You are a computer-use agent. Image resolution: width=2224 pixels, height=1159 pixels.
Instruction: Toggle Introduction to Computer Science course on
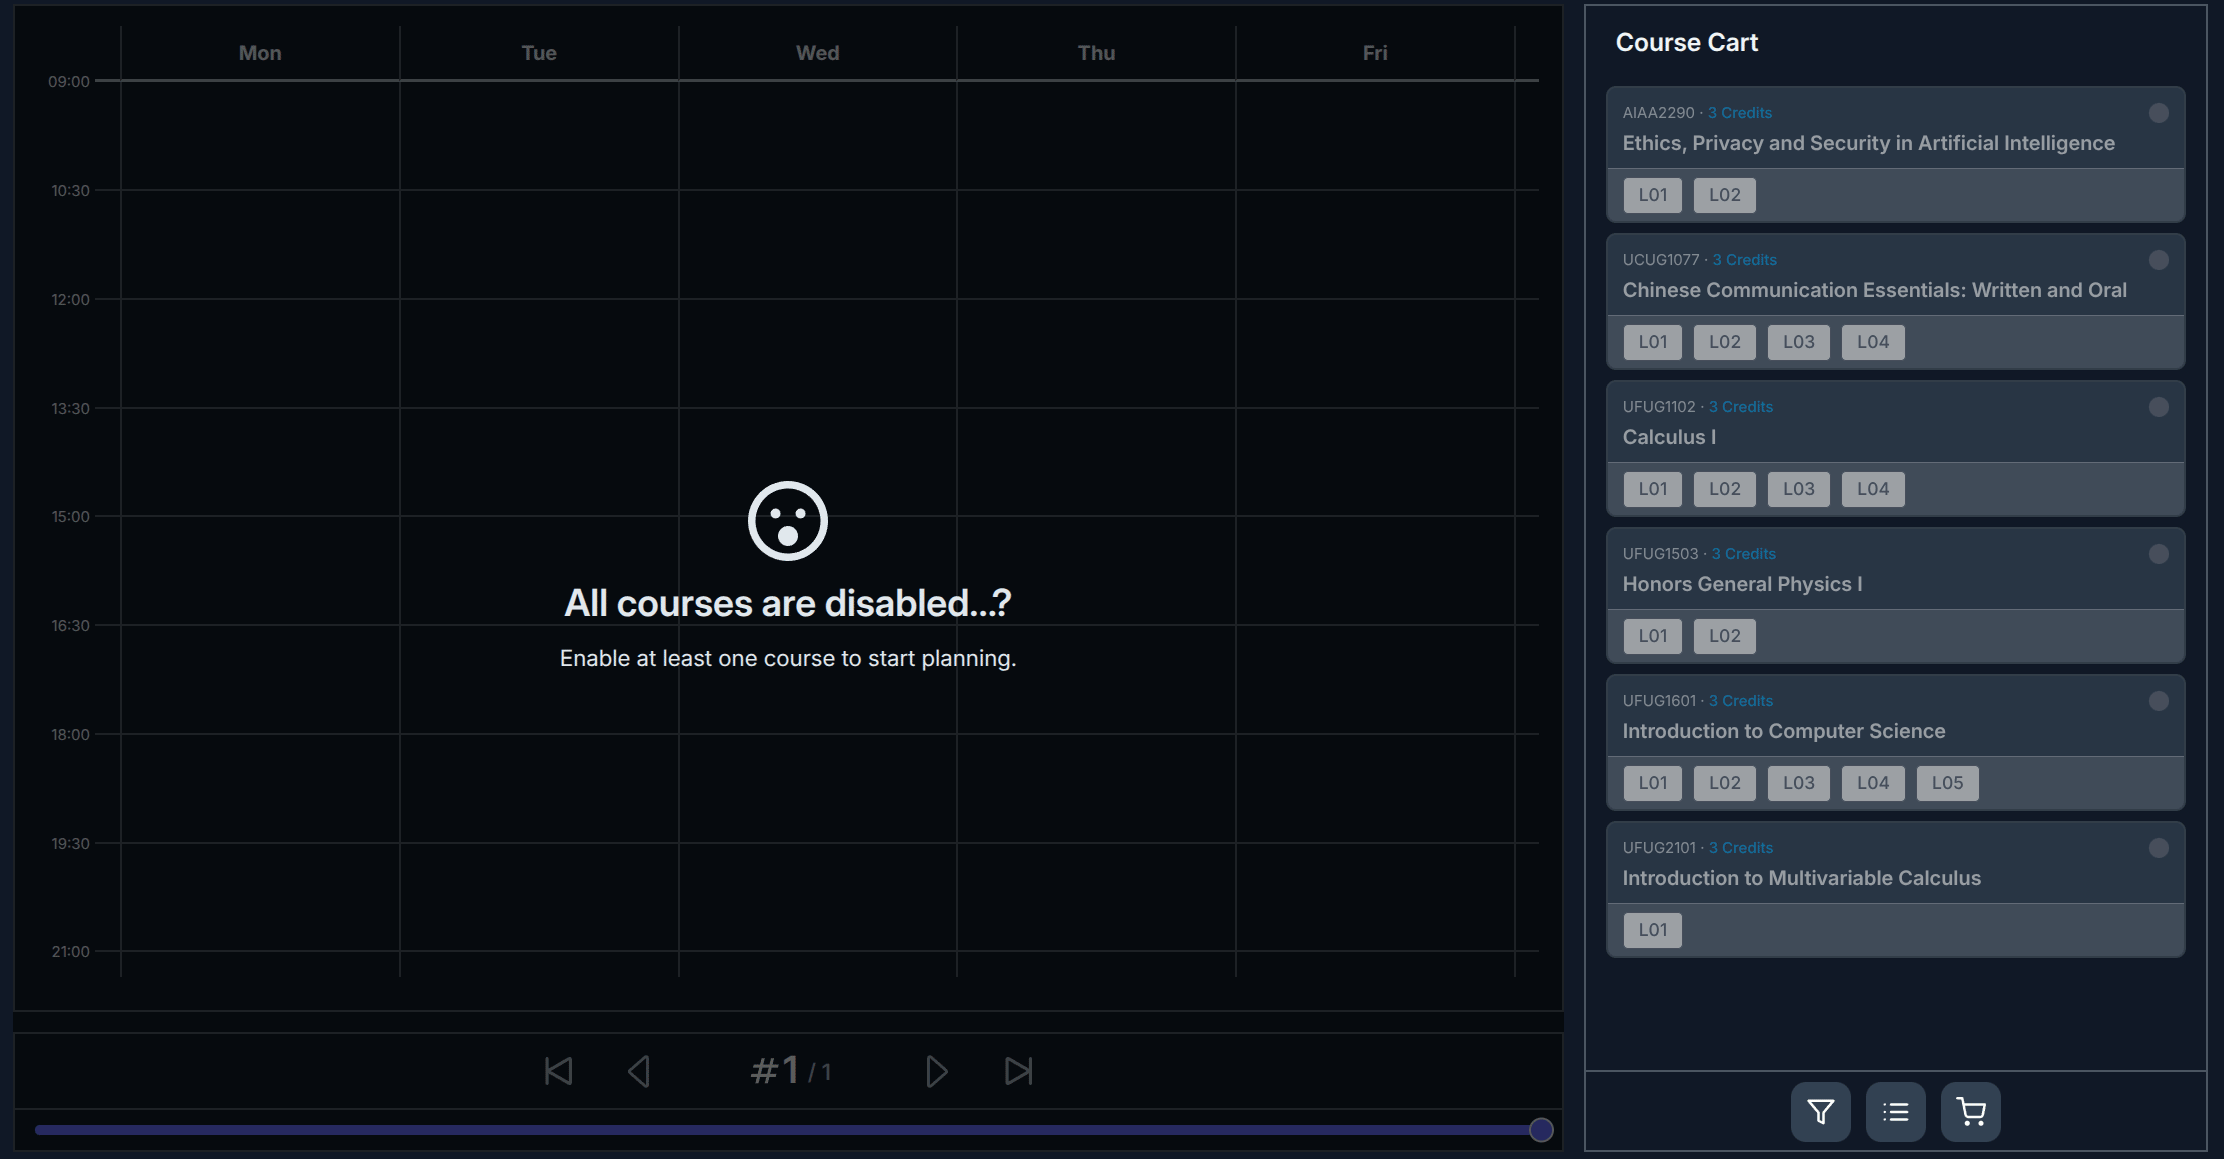tap(2158, 701)
